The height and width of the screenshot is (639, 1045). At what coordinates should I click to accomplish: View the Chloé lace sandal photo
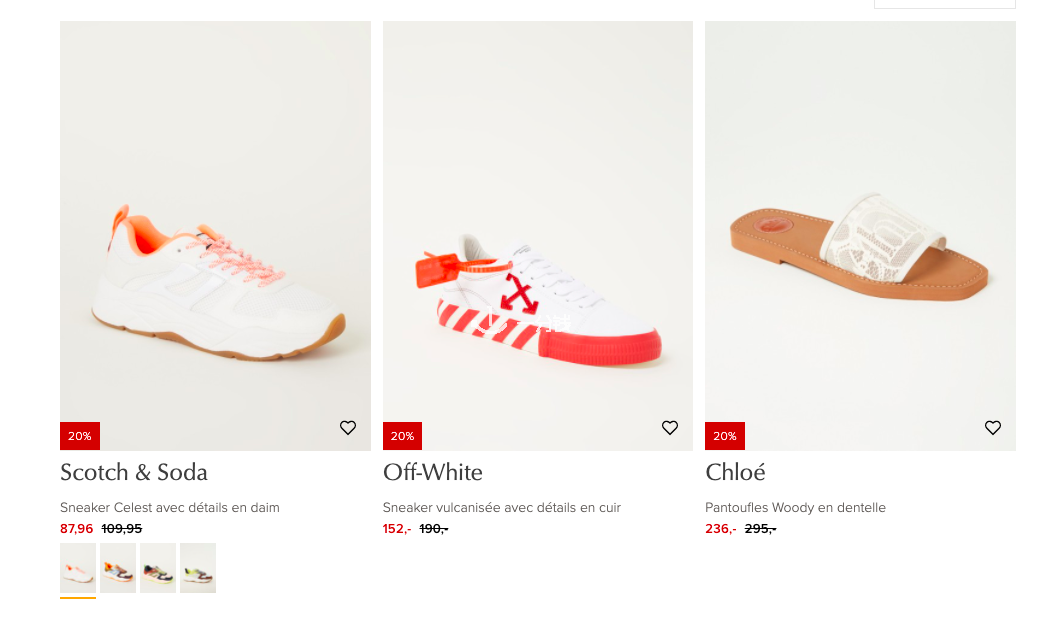tap(860, 236)
